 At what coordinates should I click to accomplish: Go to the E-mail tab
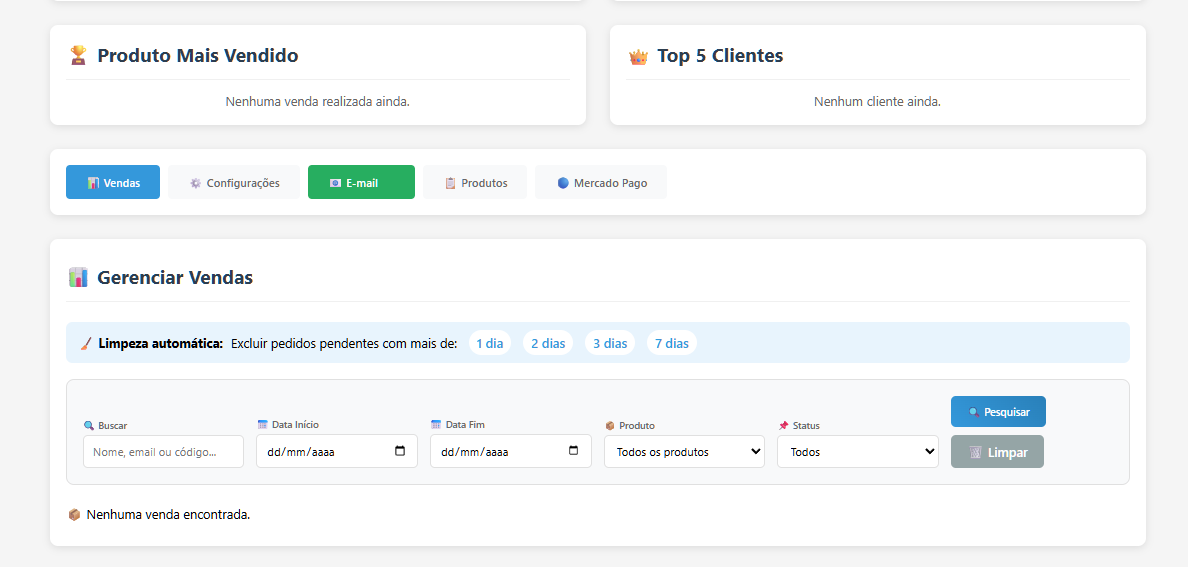click(361, 183)
